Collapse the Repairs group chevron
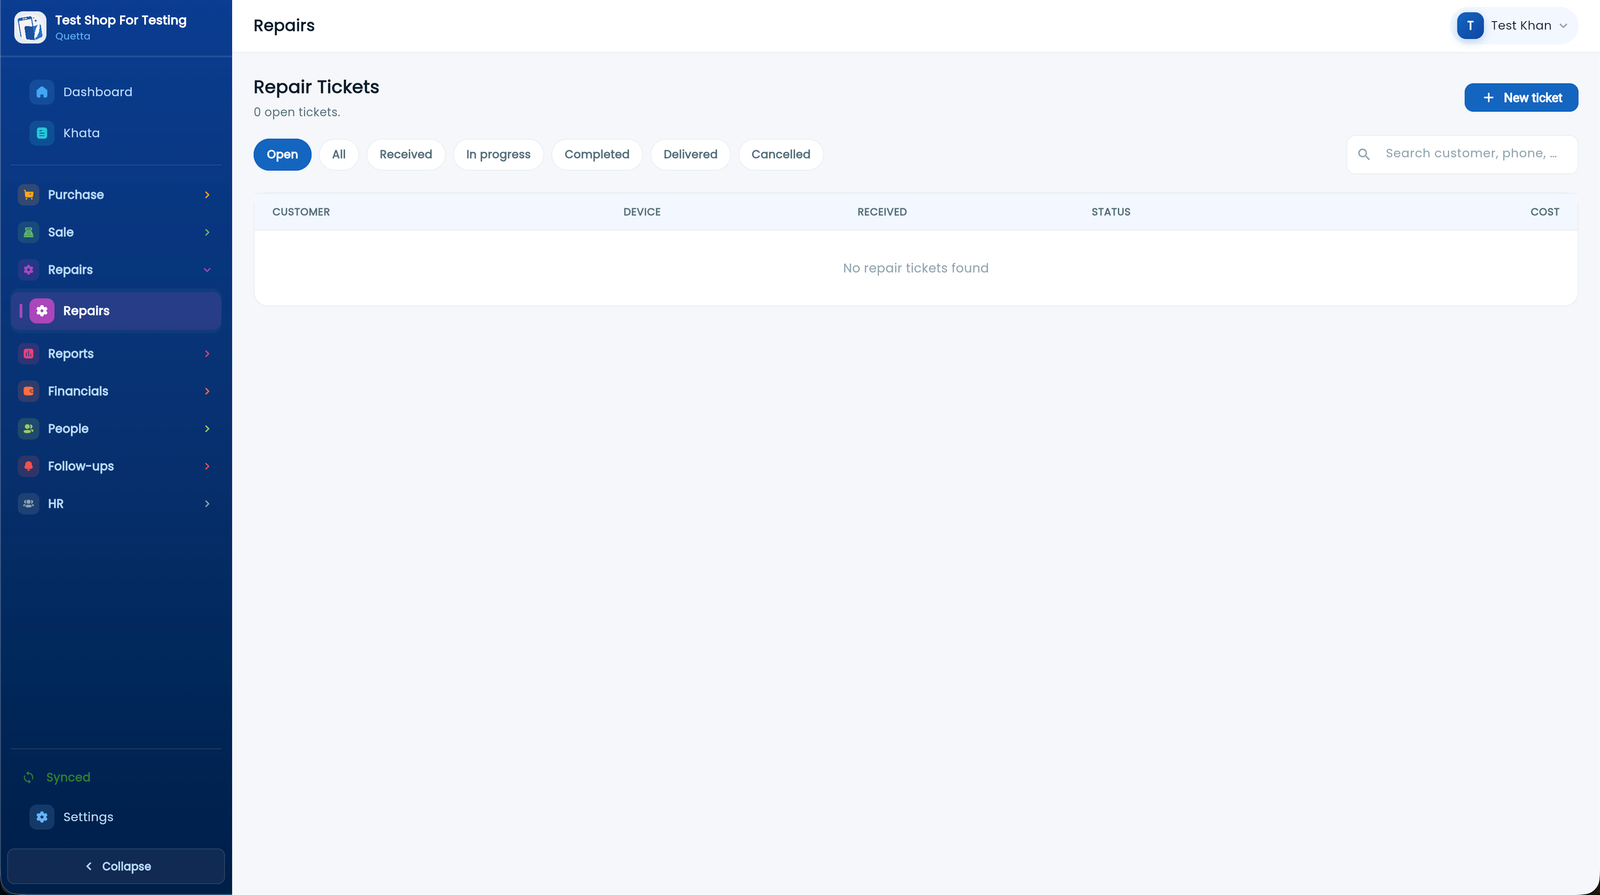Screen dimensions: 1600x895 tap(207, 270)
